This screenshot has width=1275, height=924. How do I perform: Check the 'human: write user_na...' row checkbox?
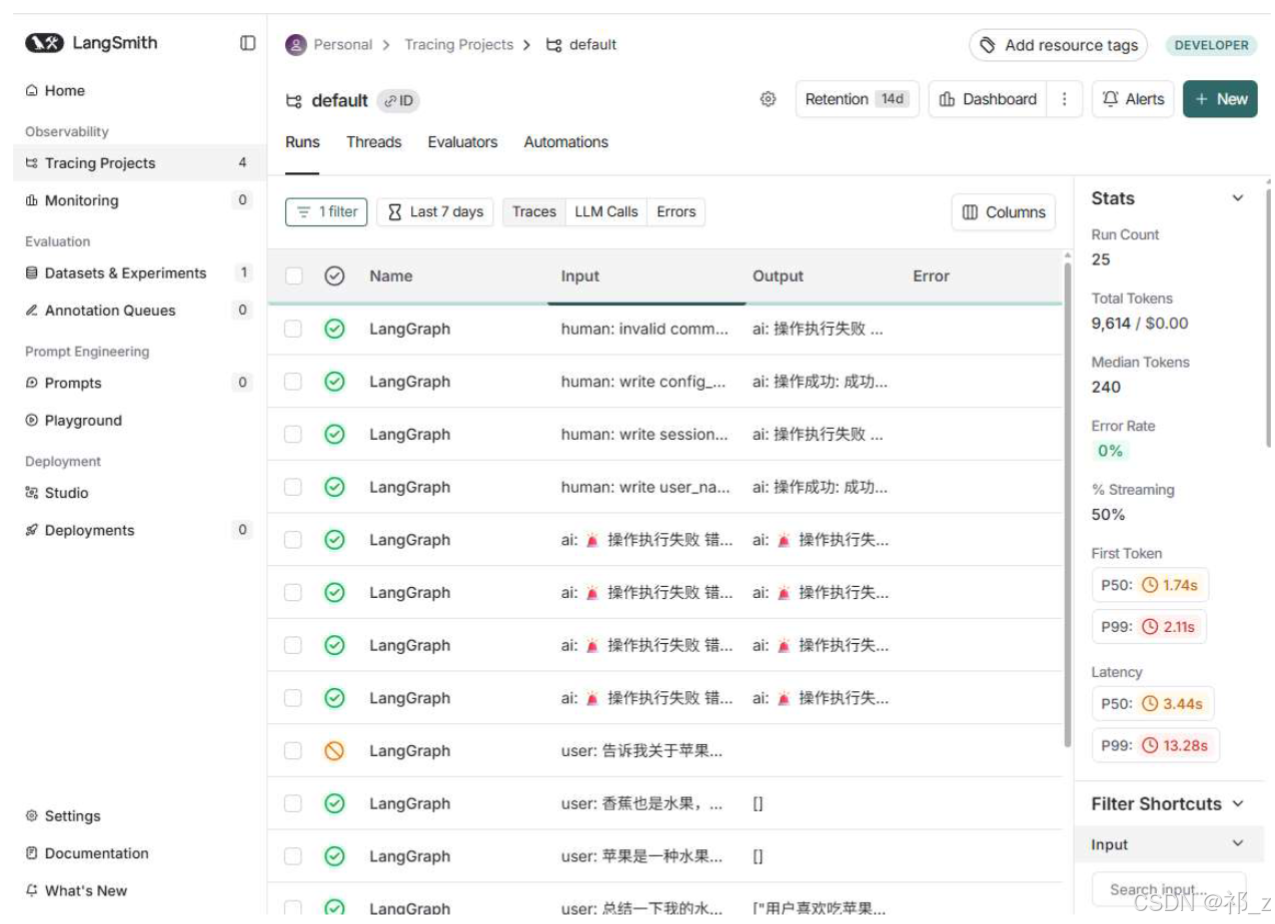(x=293, y=487)
